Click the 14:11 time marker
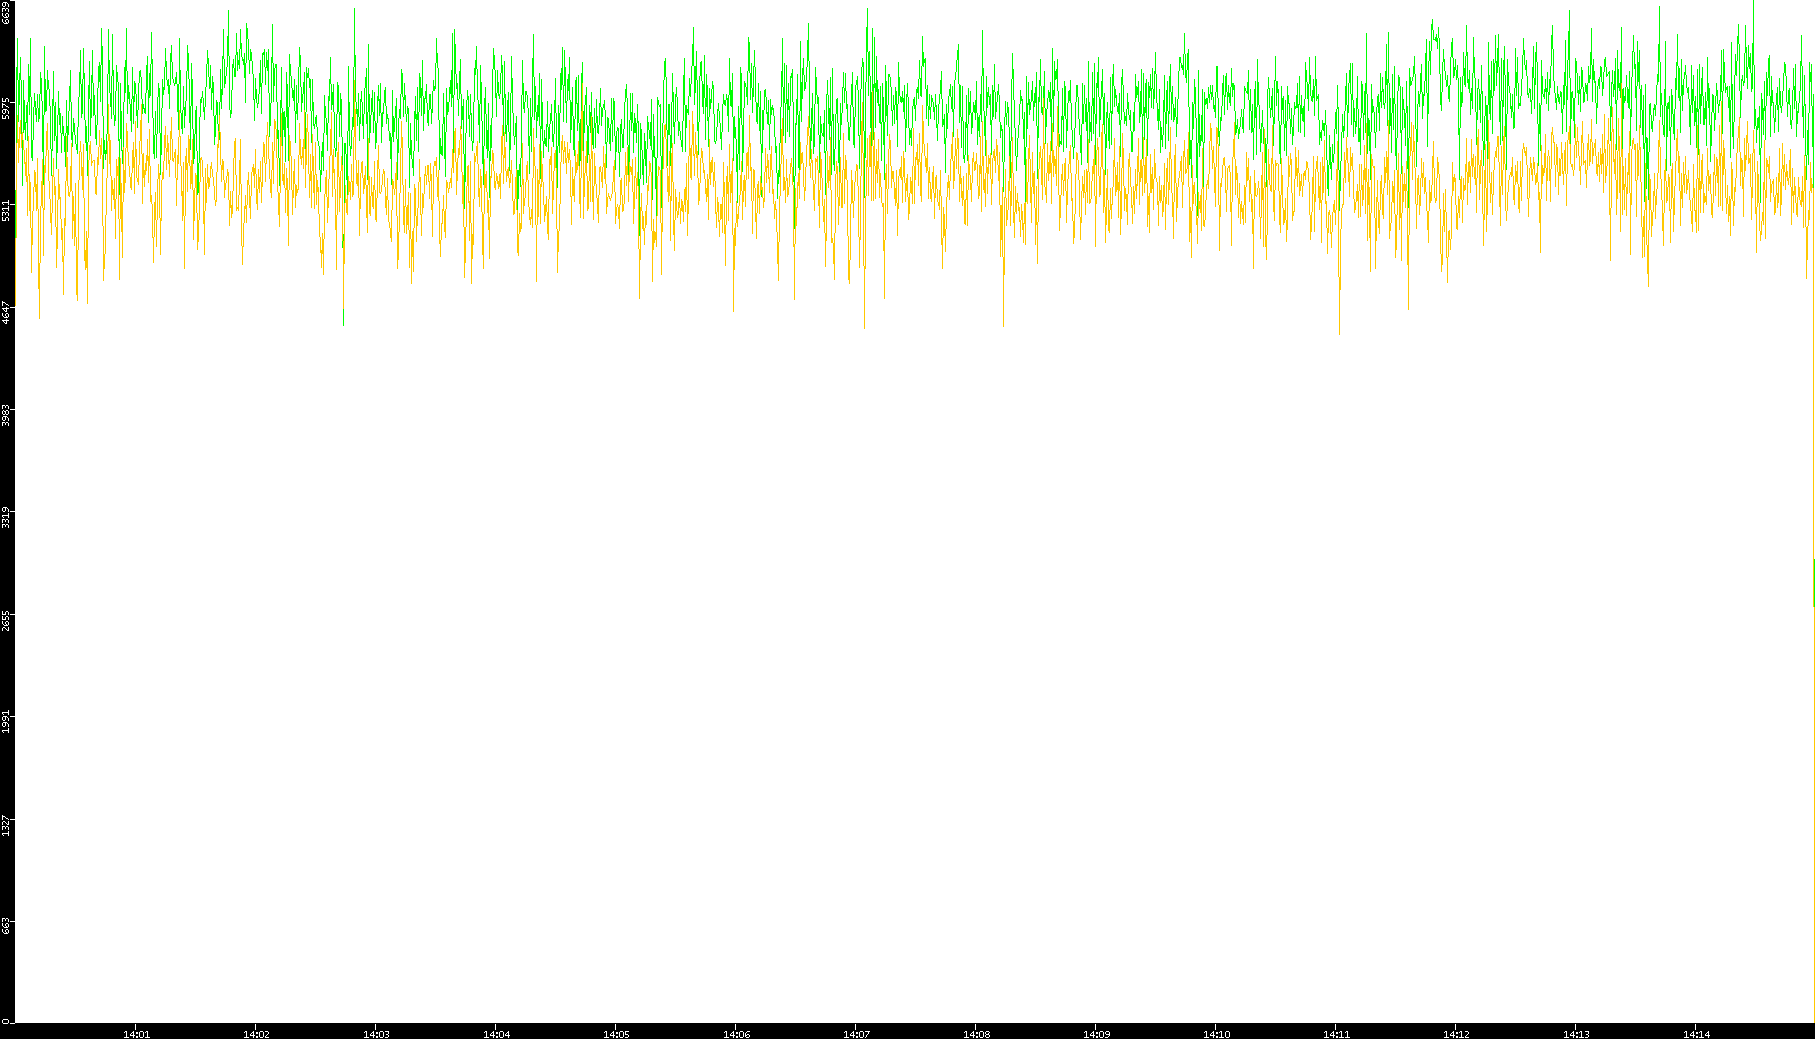Screen dimensions: 1815x1039 (1336, 1034)
